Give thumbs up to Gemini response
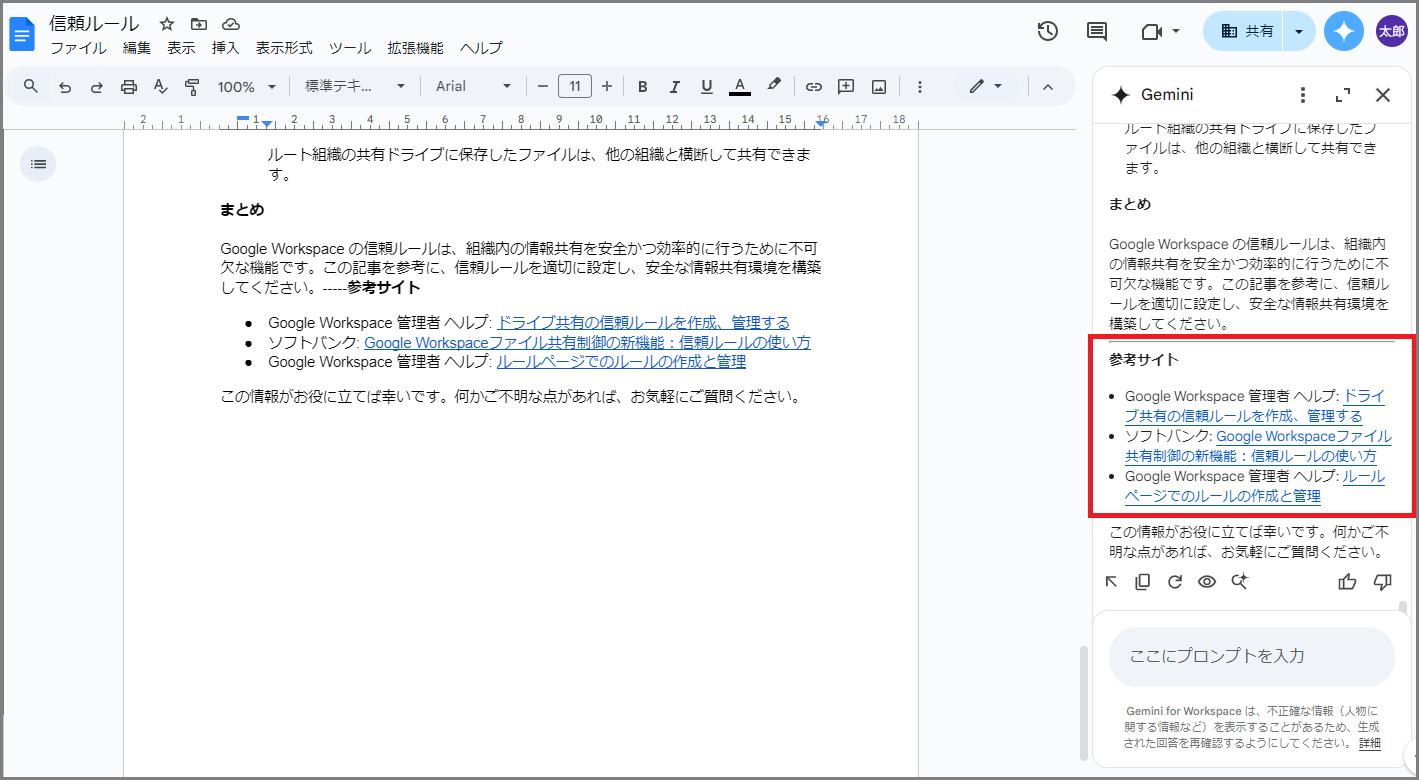Viewport: 1419px width, 780px height. coord(1347,581)
